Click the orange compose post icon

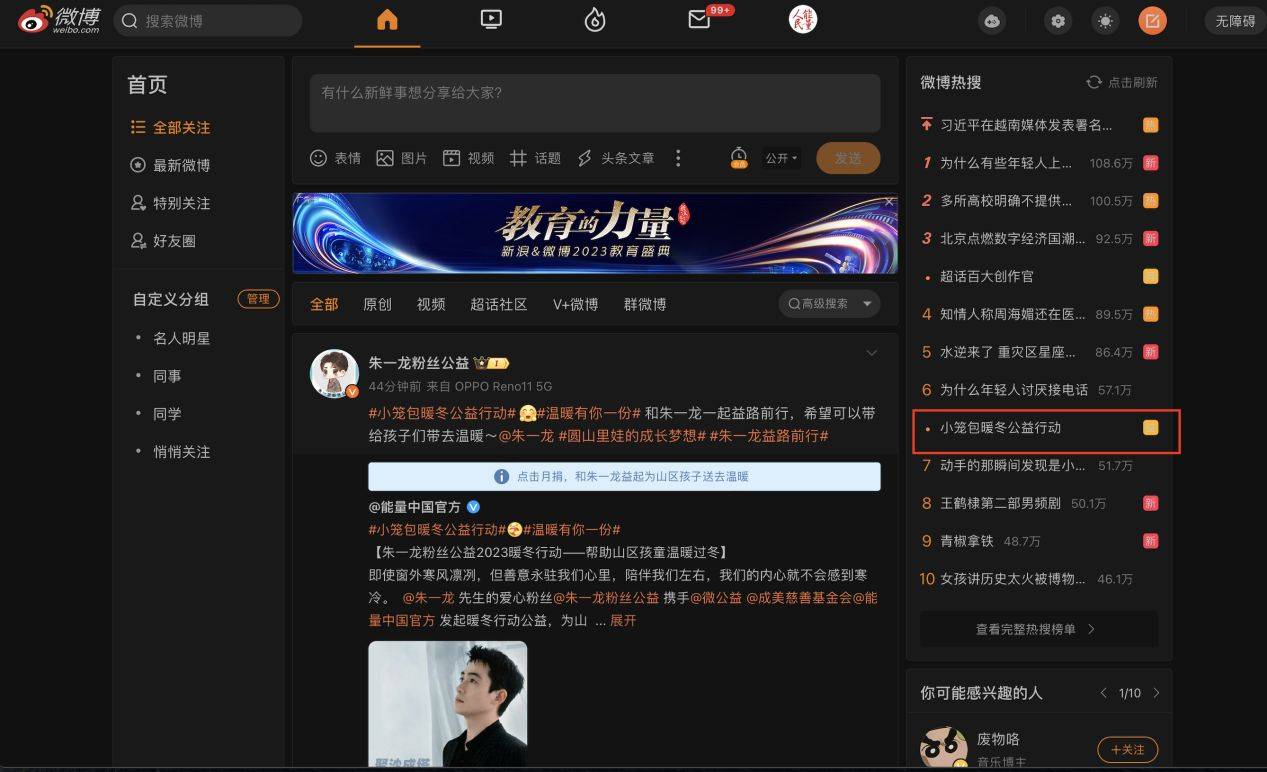(1152, 21)
